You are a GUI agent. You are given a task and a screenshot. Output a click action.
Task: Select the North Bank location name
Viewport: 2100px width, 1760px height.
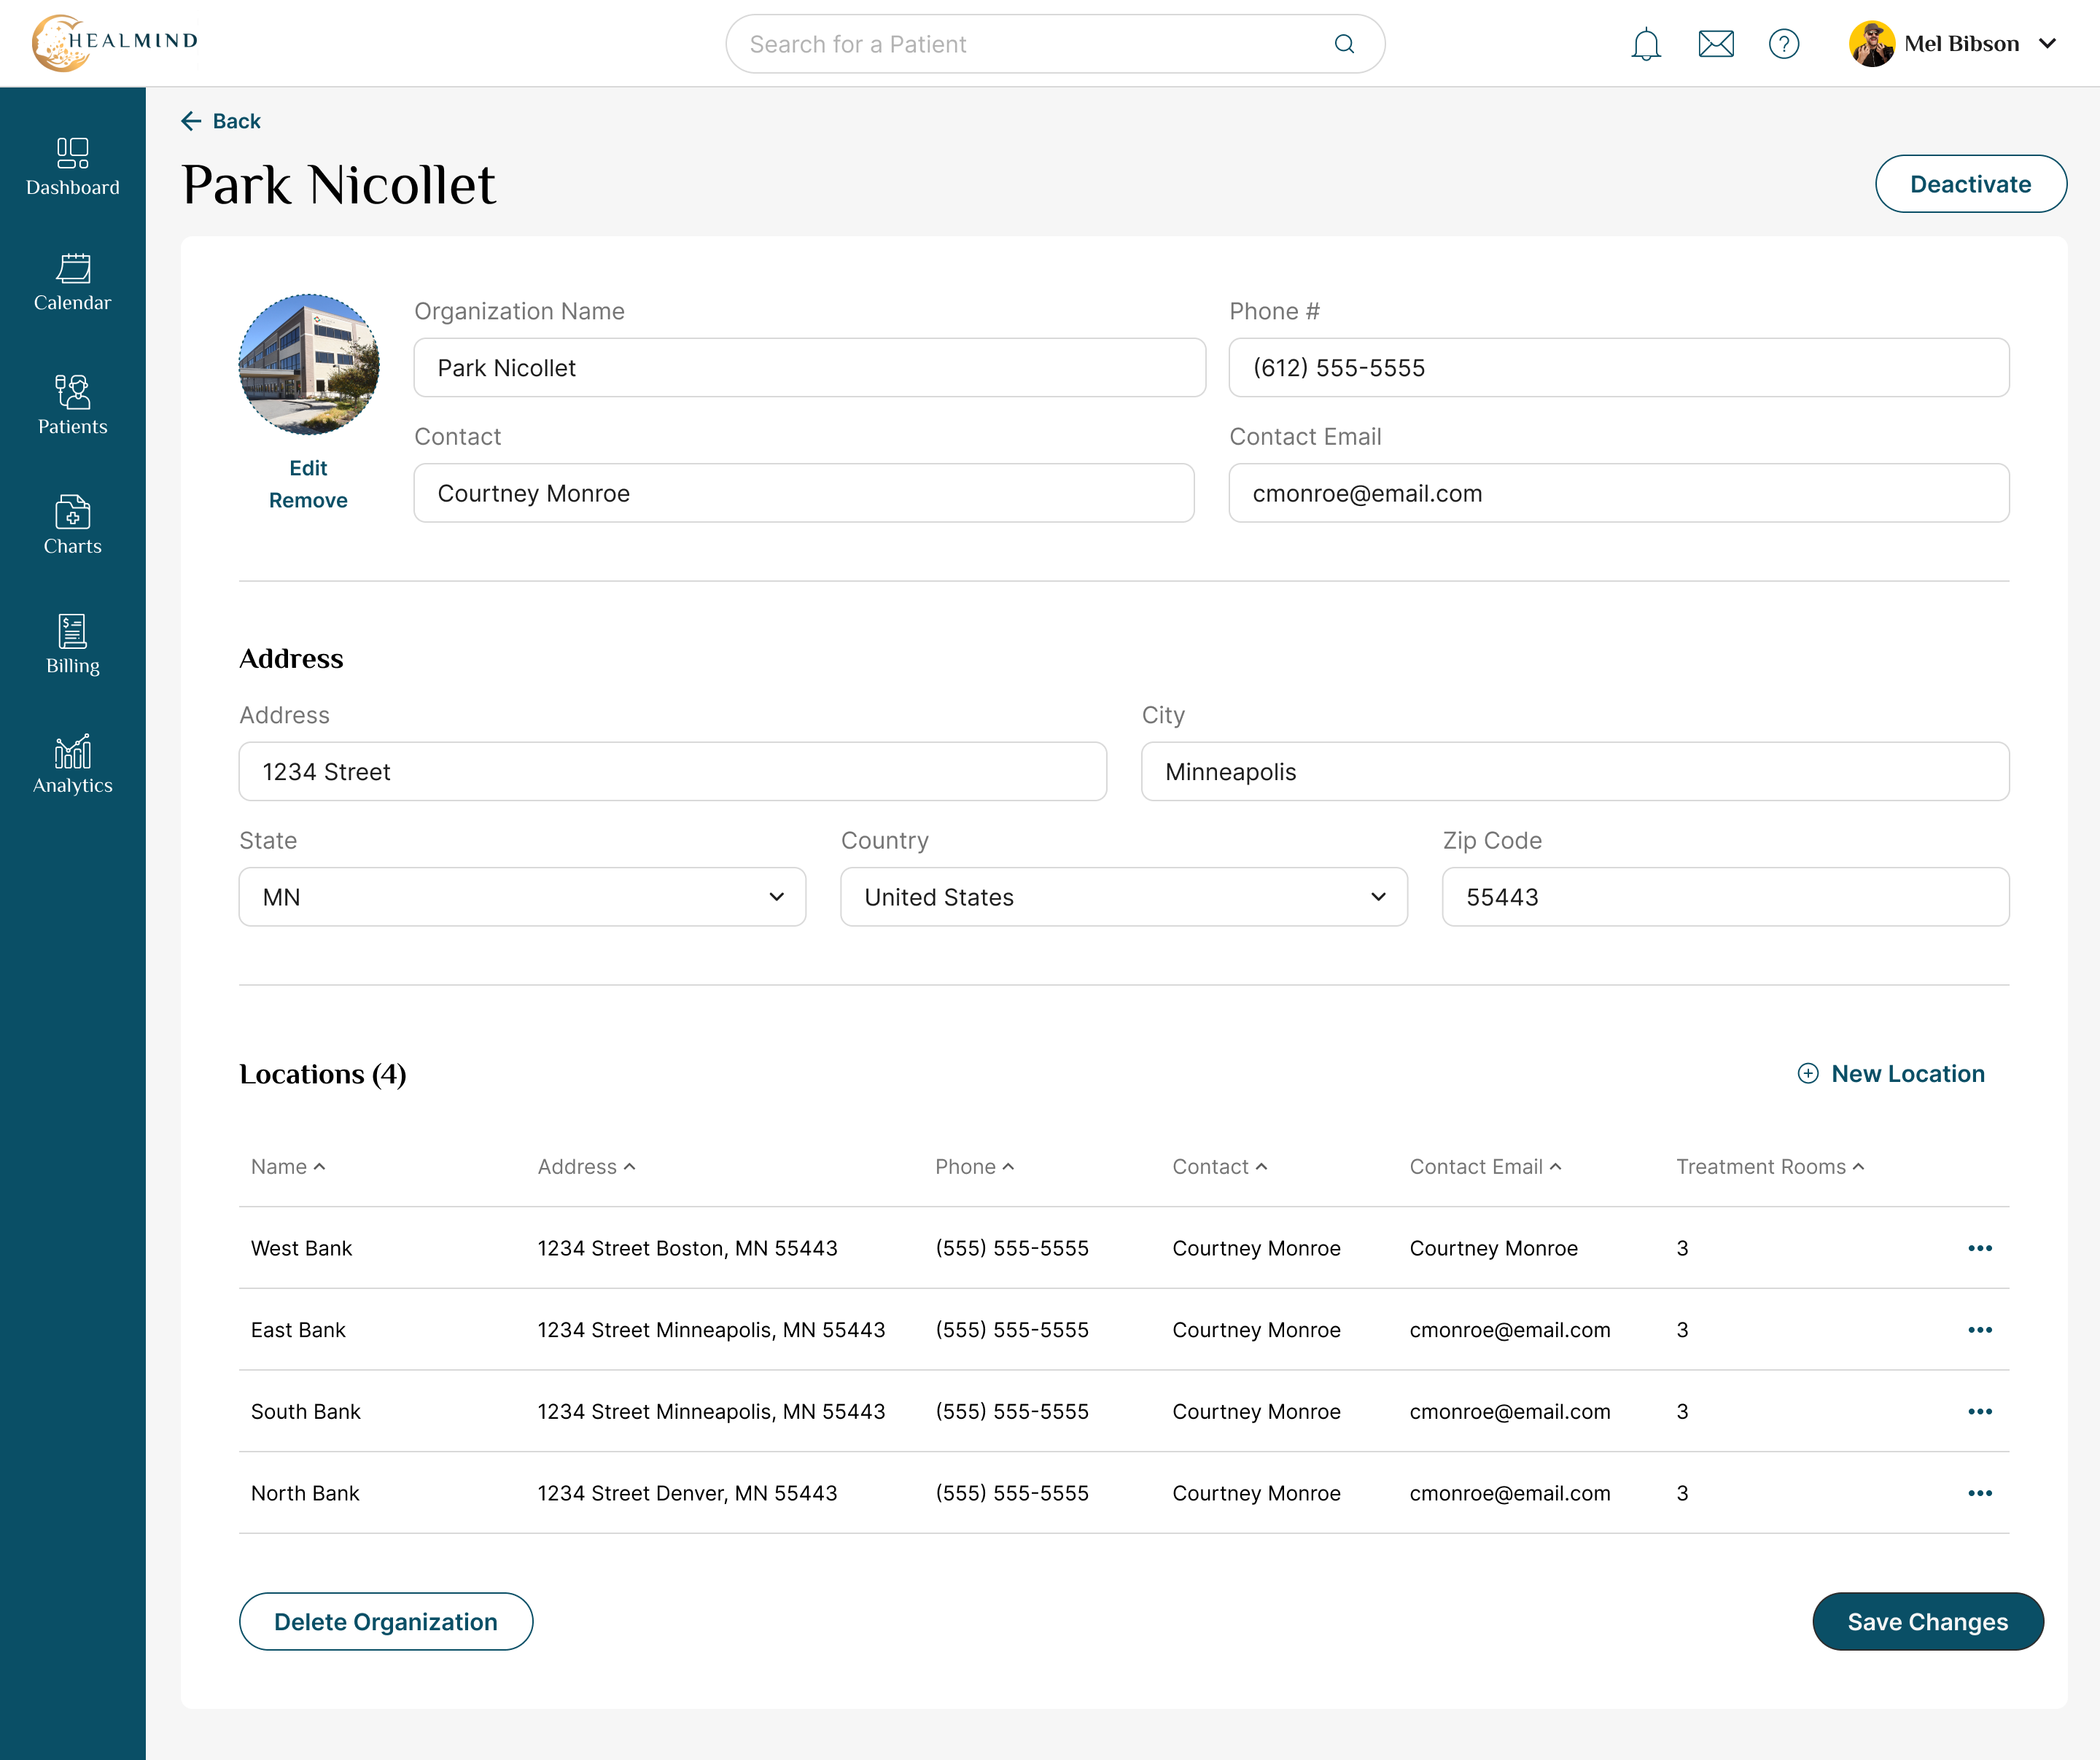pos(305,1493)
